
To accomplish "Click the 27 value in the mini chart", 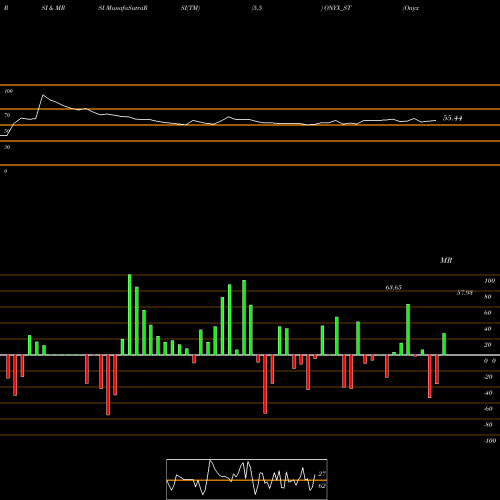I will point(322,474).
